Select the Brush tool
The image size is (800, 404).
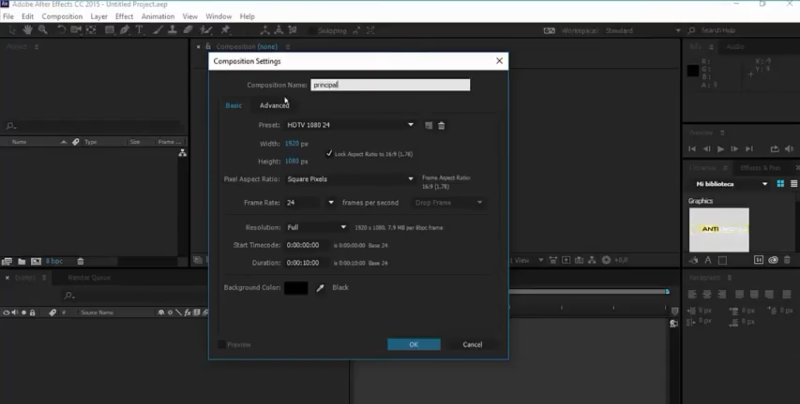pyautogui.click(x=158, y=30)
